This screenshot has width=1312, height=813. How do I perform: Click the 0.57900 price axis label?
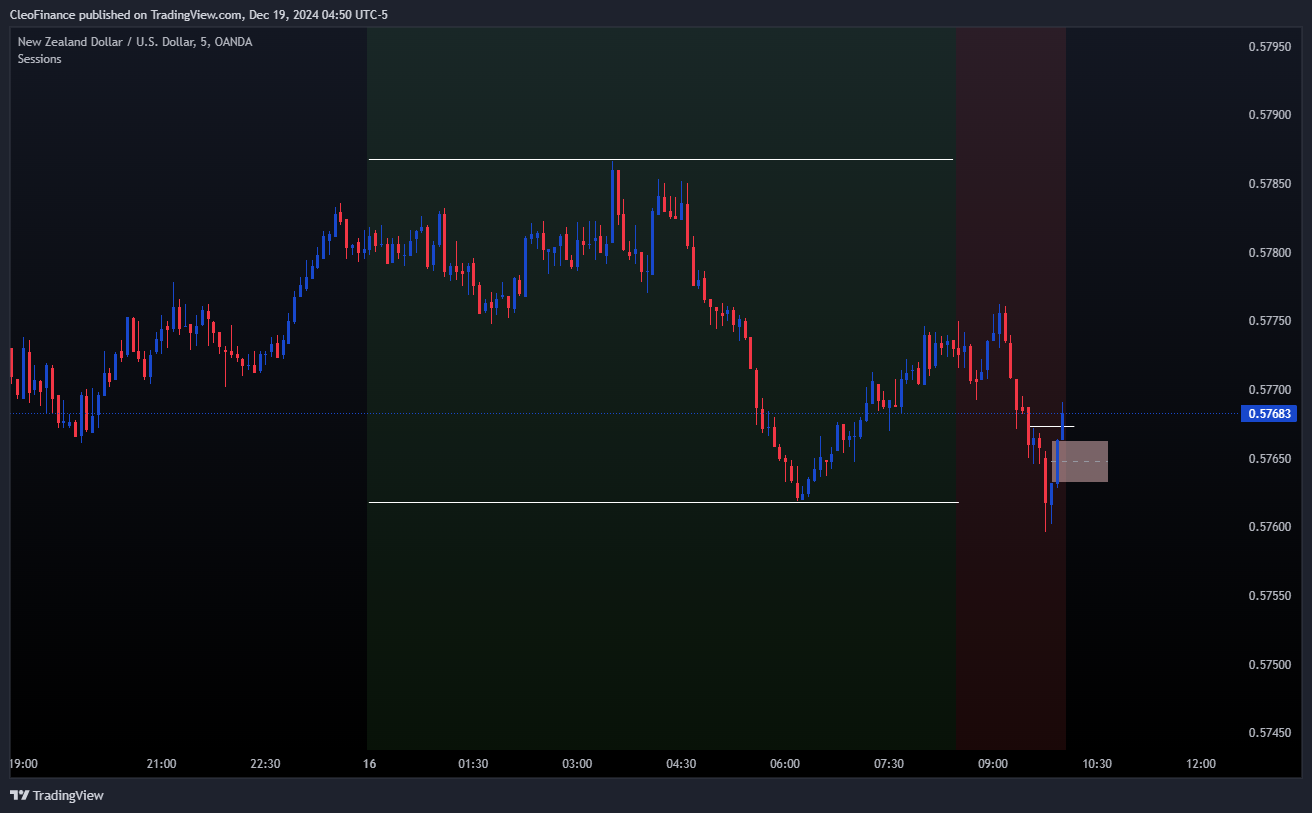coord(1268,115)
